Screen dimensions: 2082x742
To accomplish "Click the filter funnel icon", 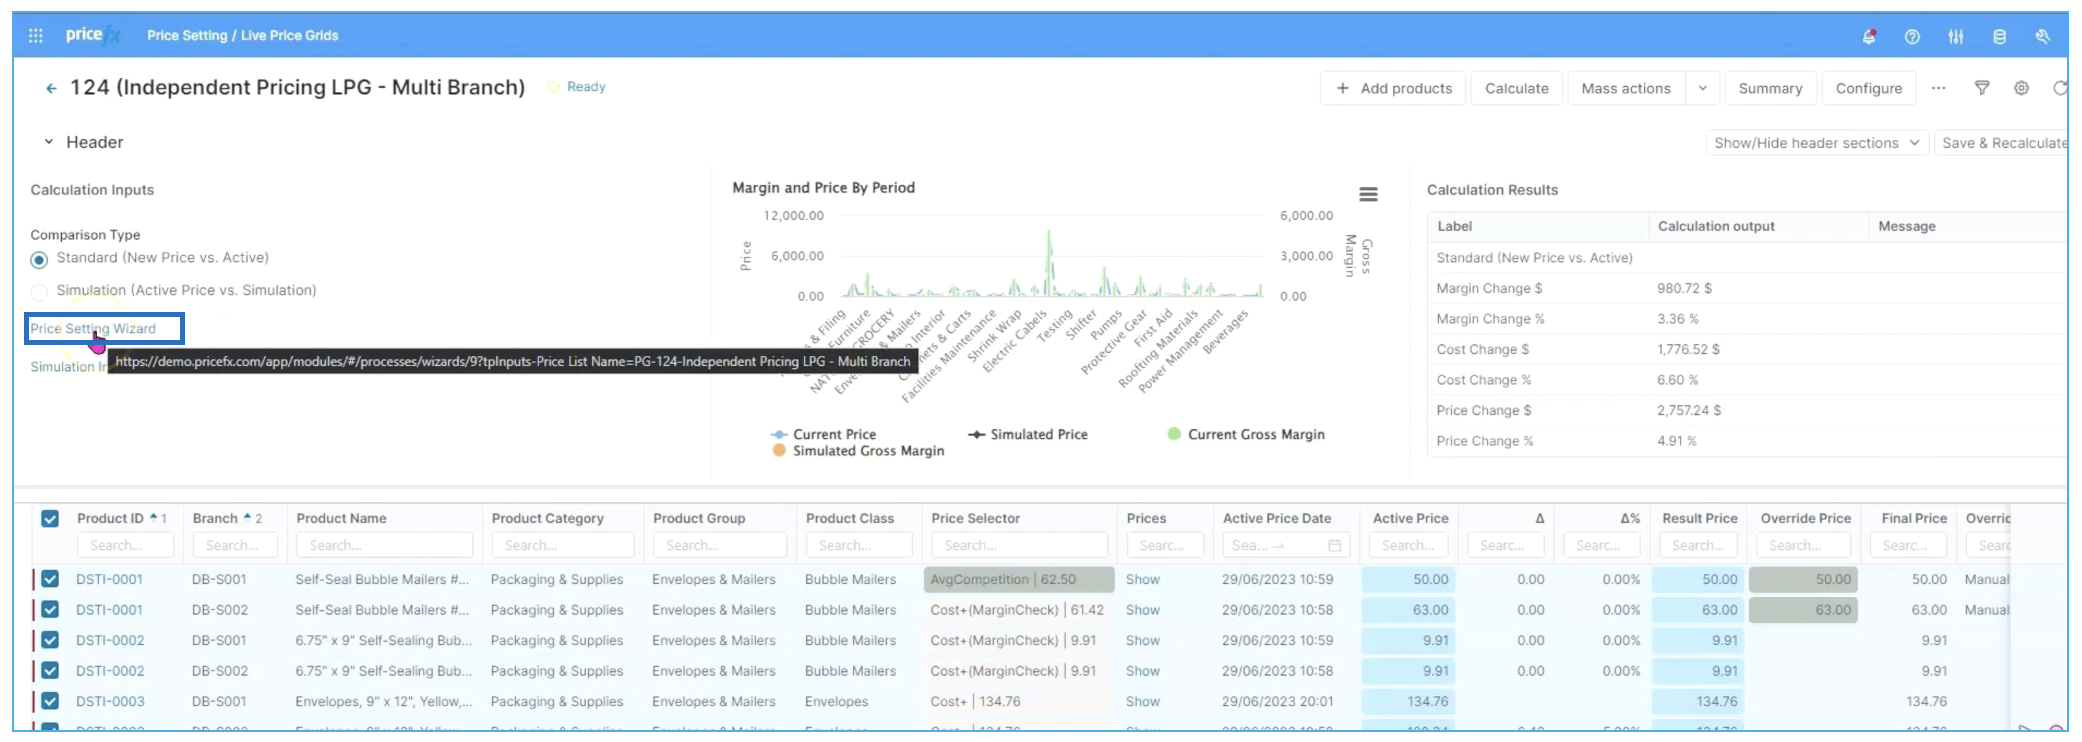I will [1981, 88].
